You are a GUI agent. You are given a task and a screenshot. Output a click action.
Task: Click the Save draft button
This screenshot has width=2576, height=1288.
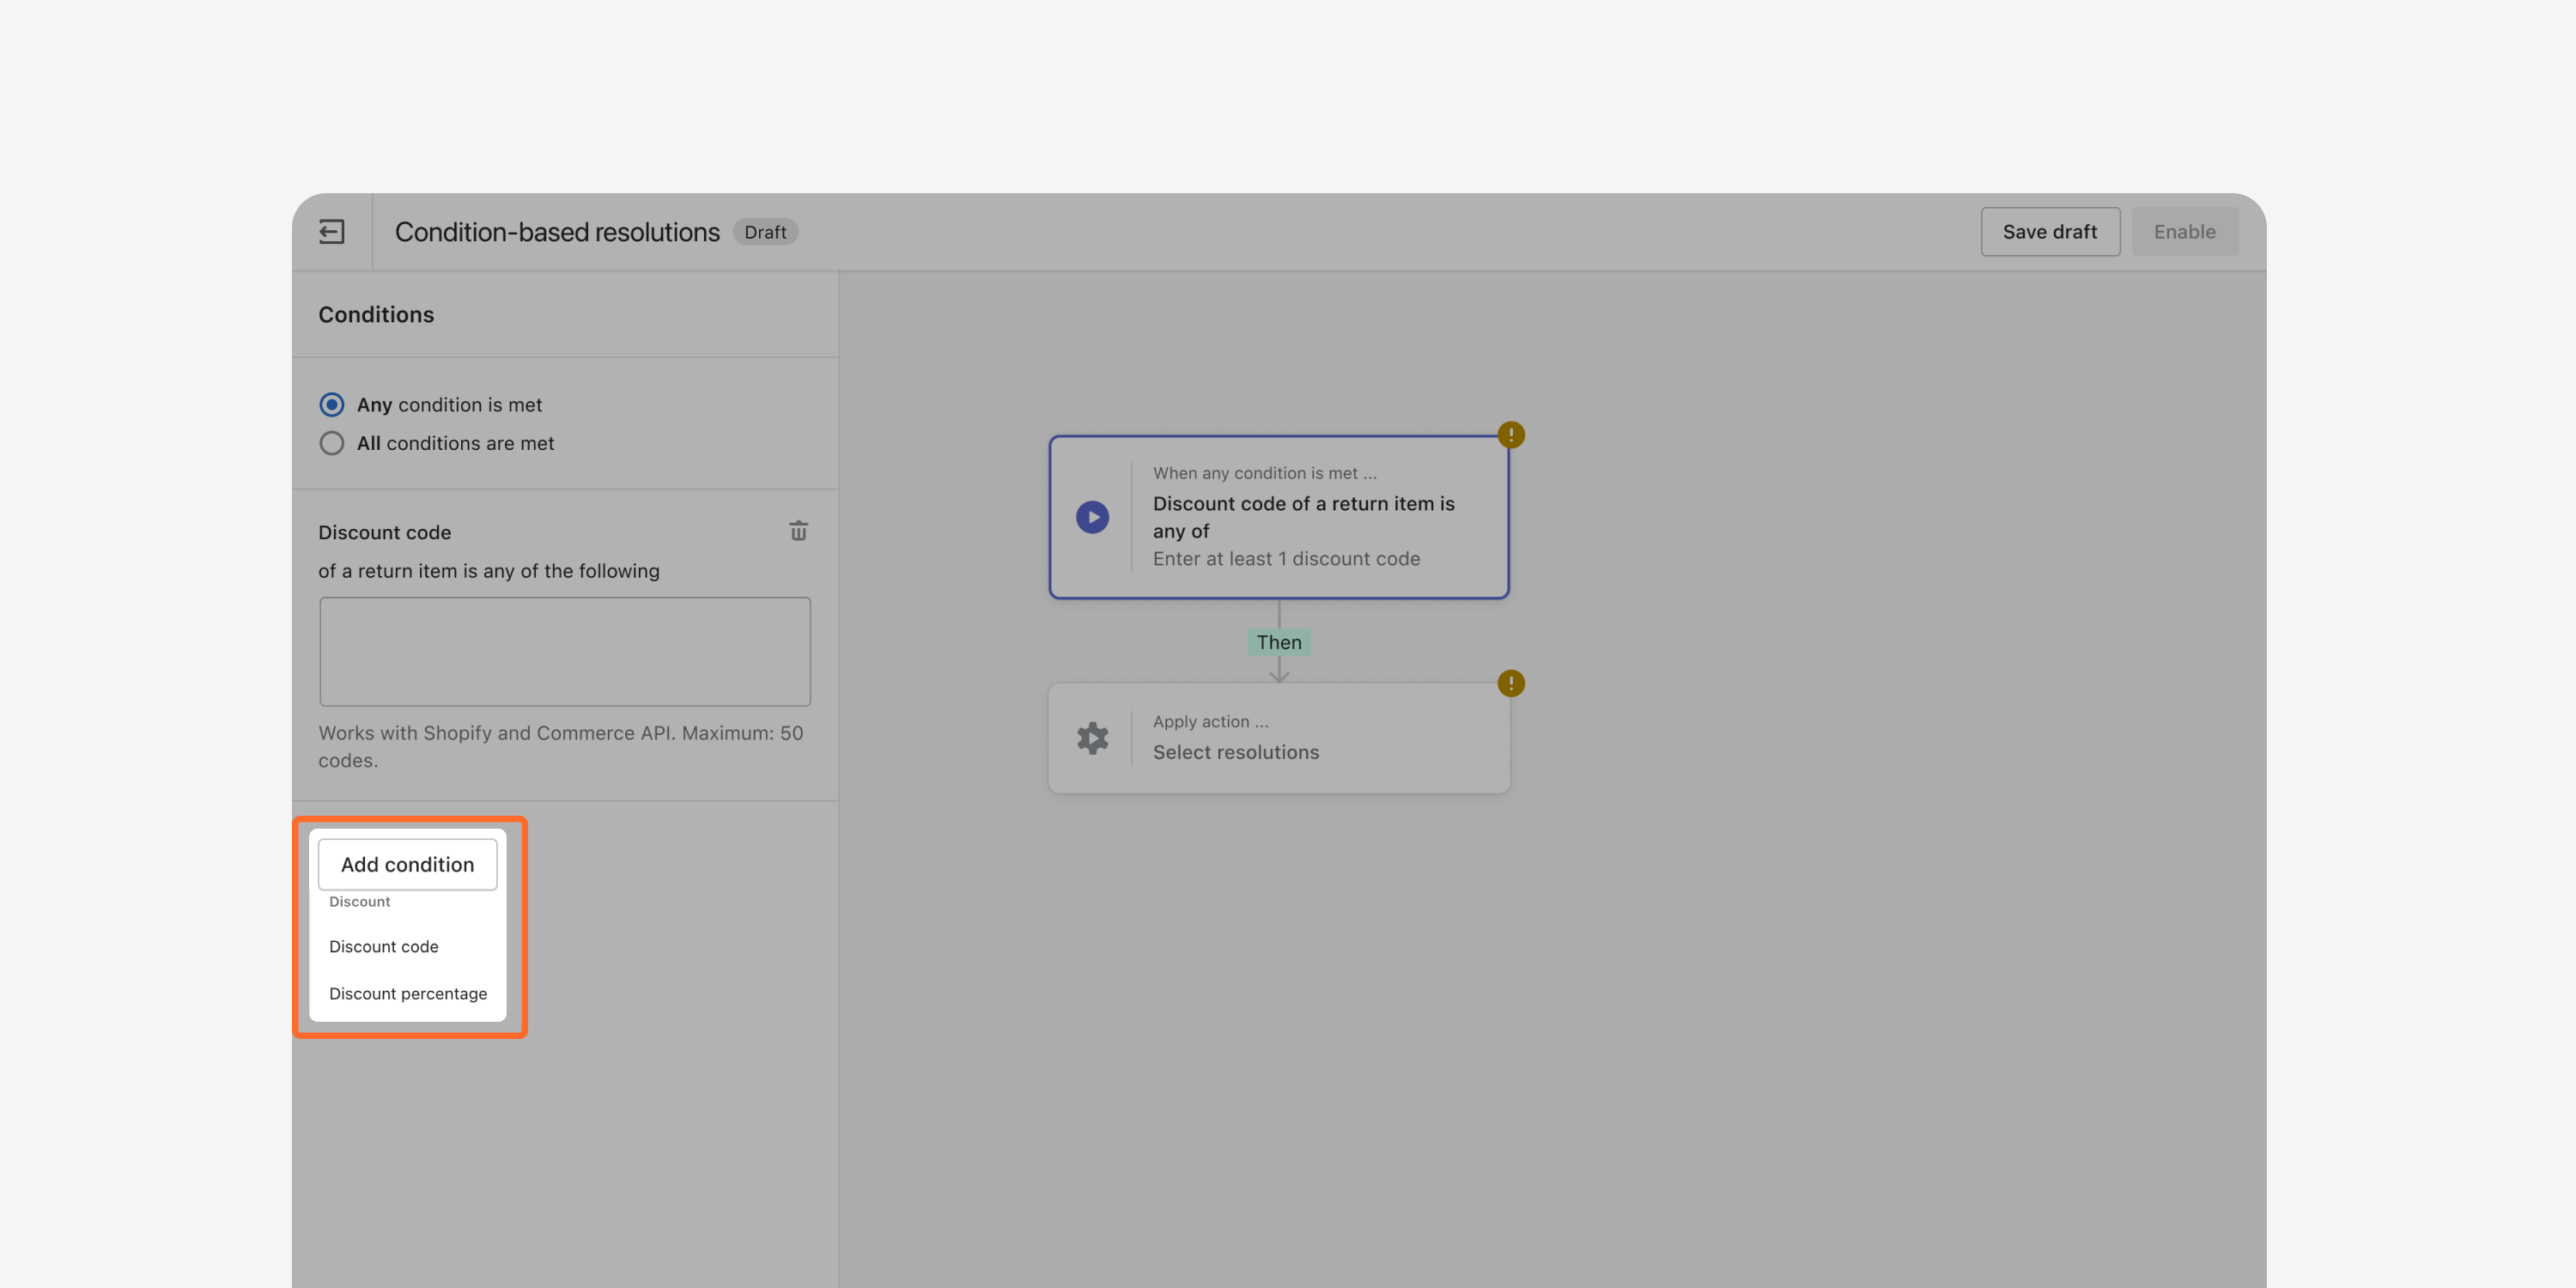pos(2050,232)
